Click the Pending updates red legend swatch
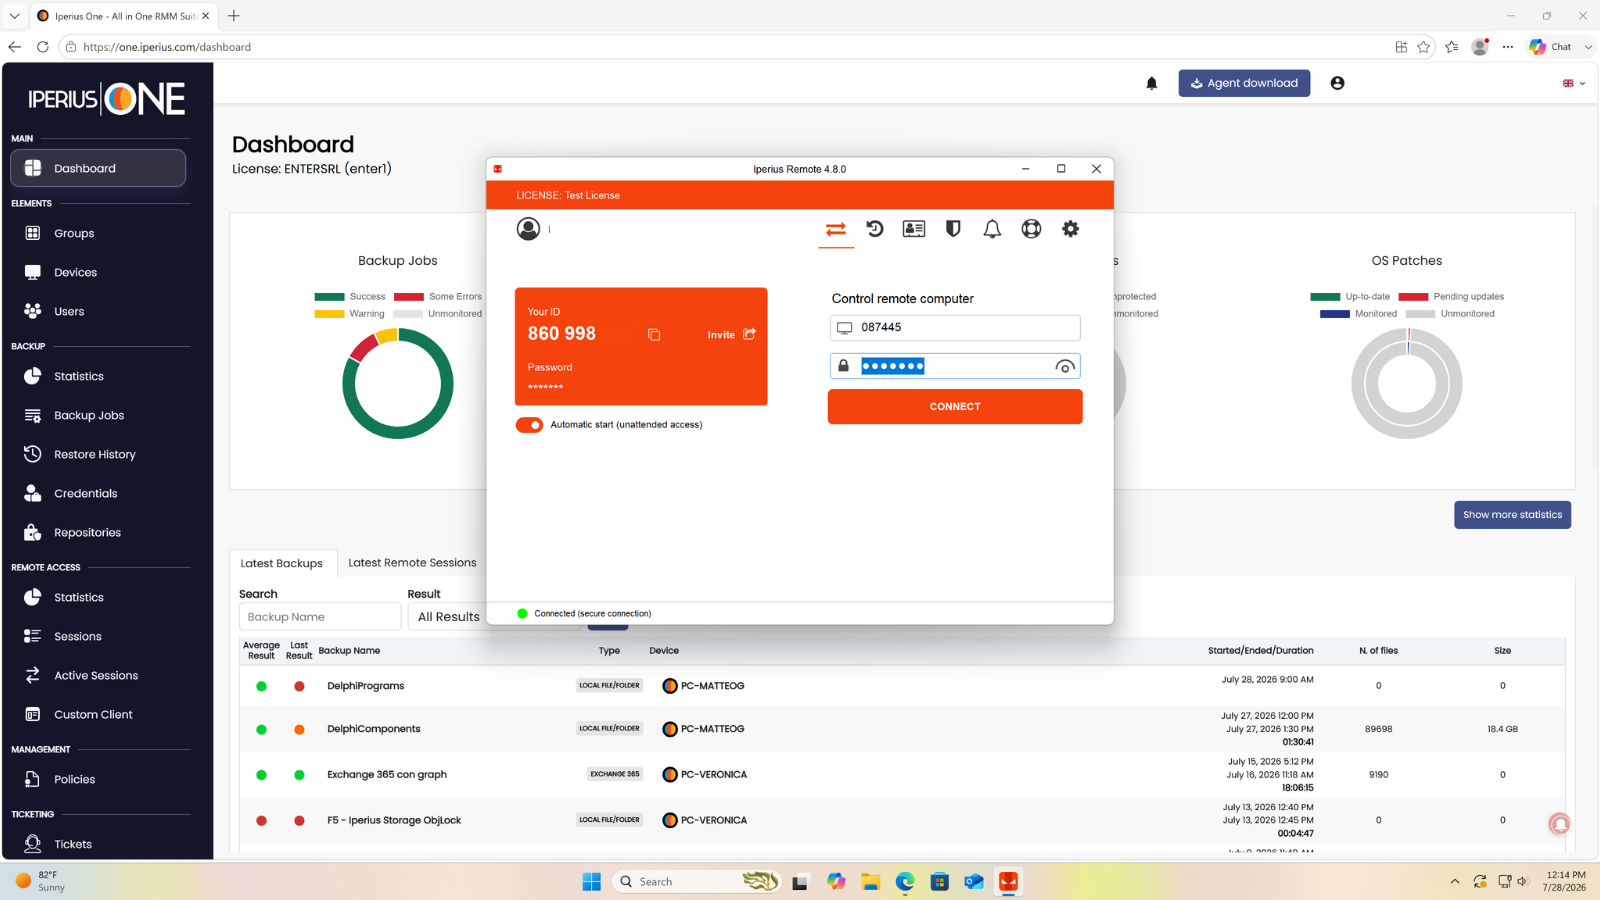The height and width of the screenshot is (900, 1600). tap(1413, 297)
